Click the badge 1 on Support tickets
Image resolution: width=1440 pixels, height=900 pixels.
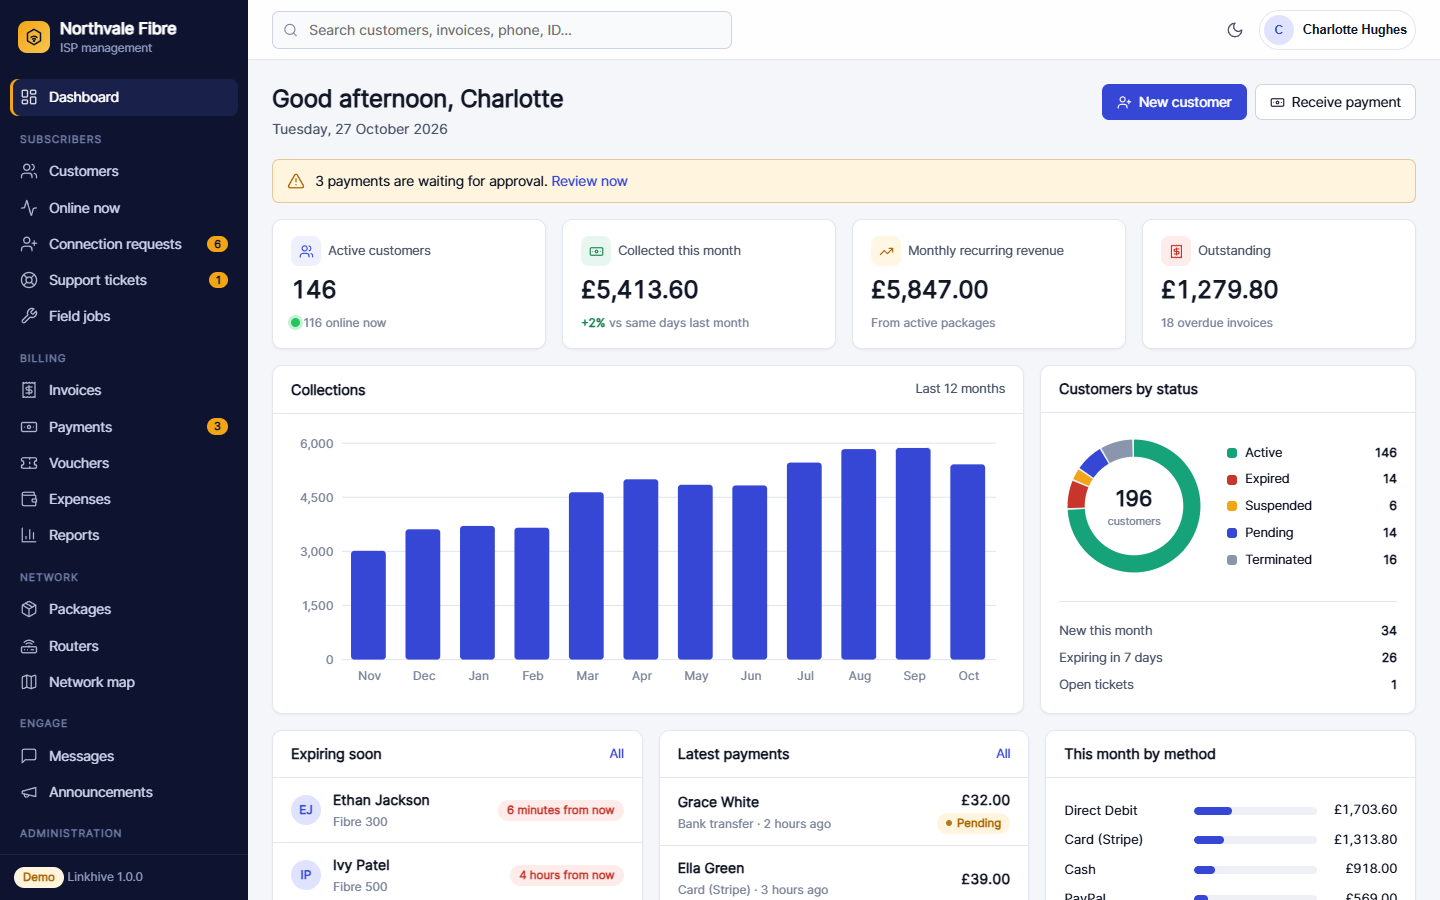coord(218,280)
